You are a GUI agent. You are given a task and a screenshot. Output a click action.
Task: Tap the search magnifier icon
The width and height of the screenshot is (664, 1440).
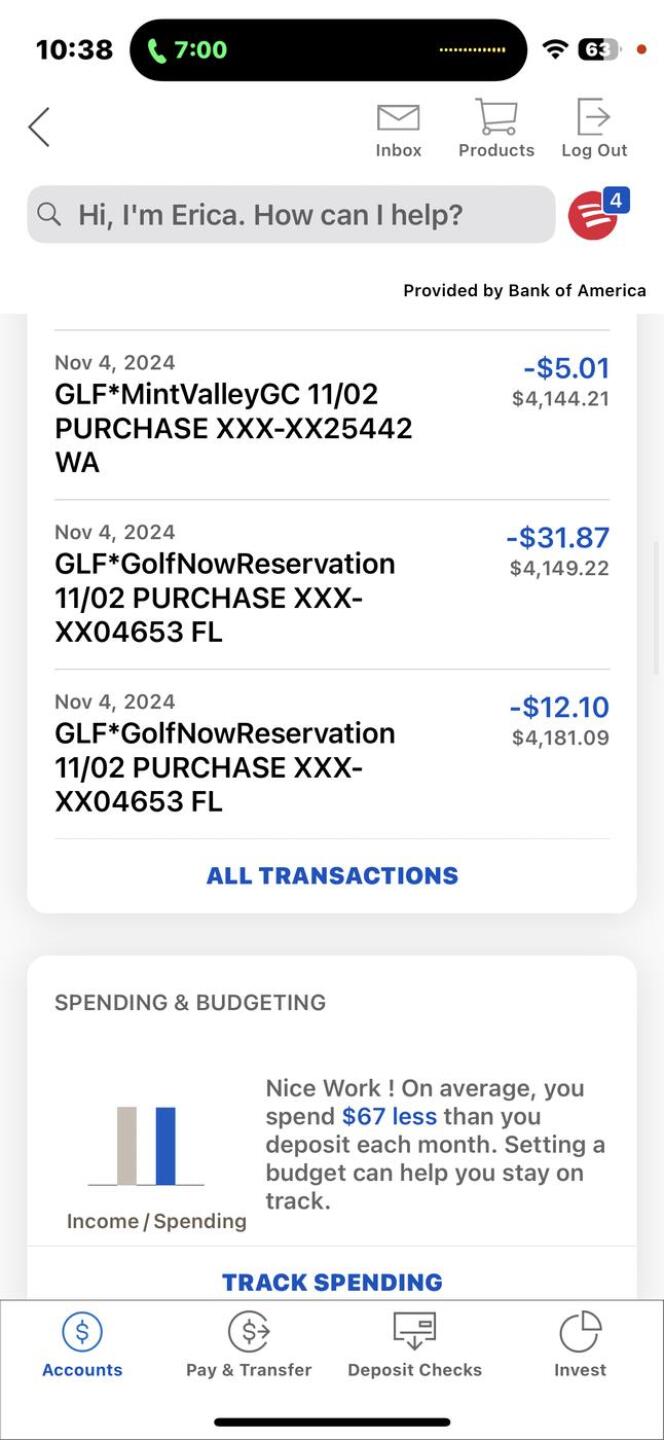click(49, 214)
